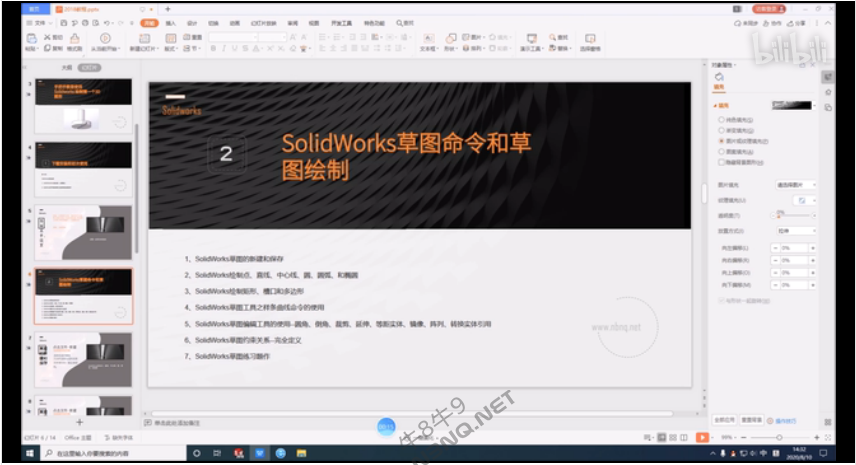The width and height of the screenshot is (856, 465).
Task: Open the File (文件) menu dropdown
Action: (39, 23)
